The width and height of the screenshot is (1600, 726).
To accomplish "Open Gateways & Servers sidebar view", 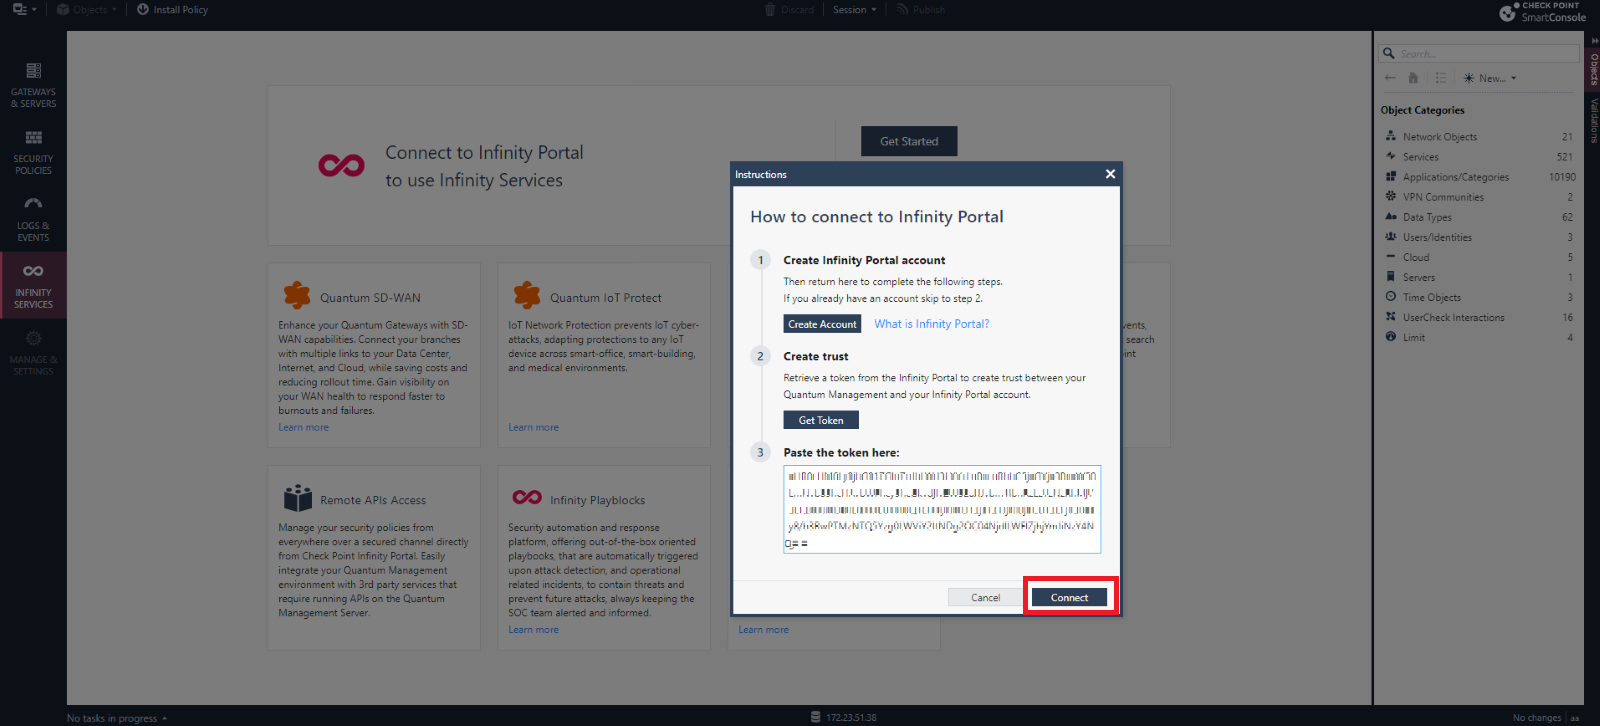I will [33, 85].
